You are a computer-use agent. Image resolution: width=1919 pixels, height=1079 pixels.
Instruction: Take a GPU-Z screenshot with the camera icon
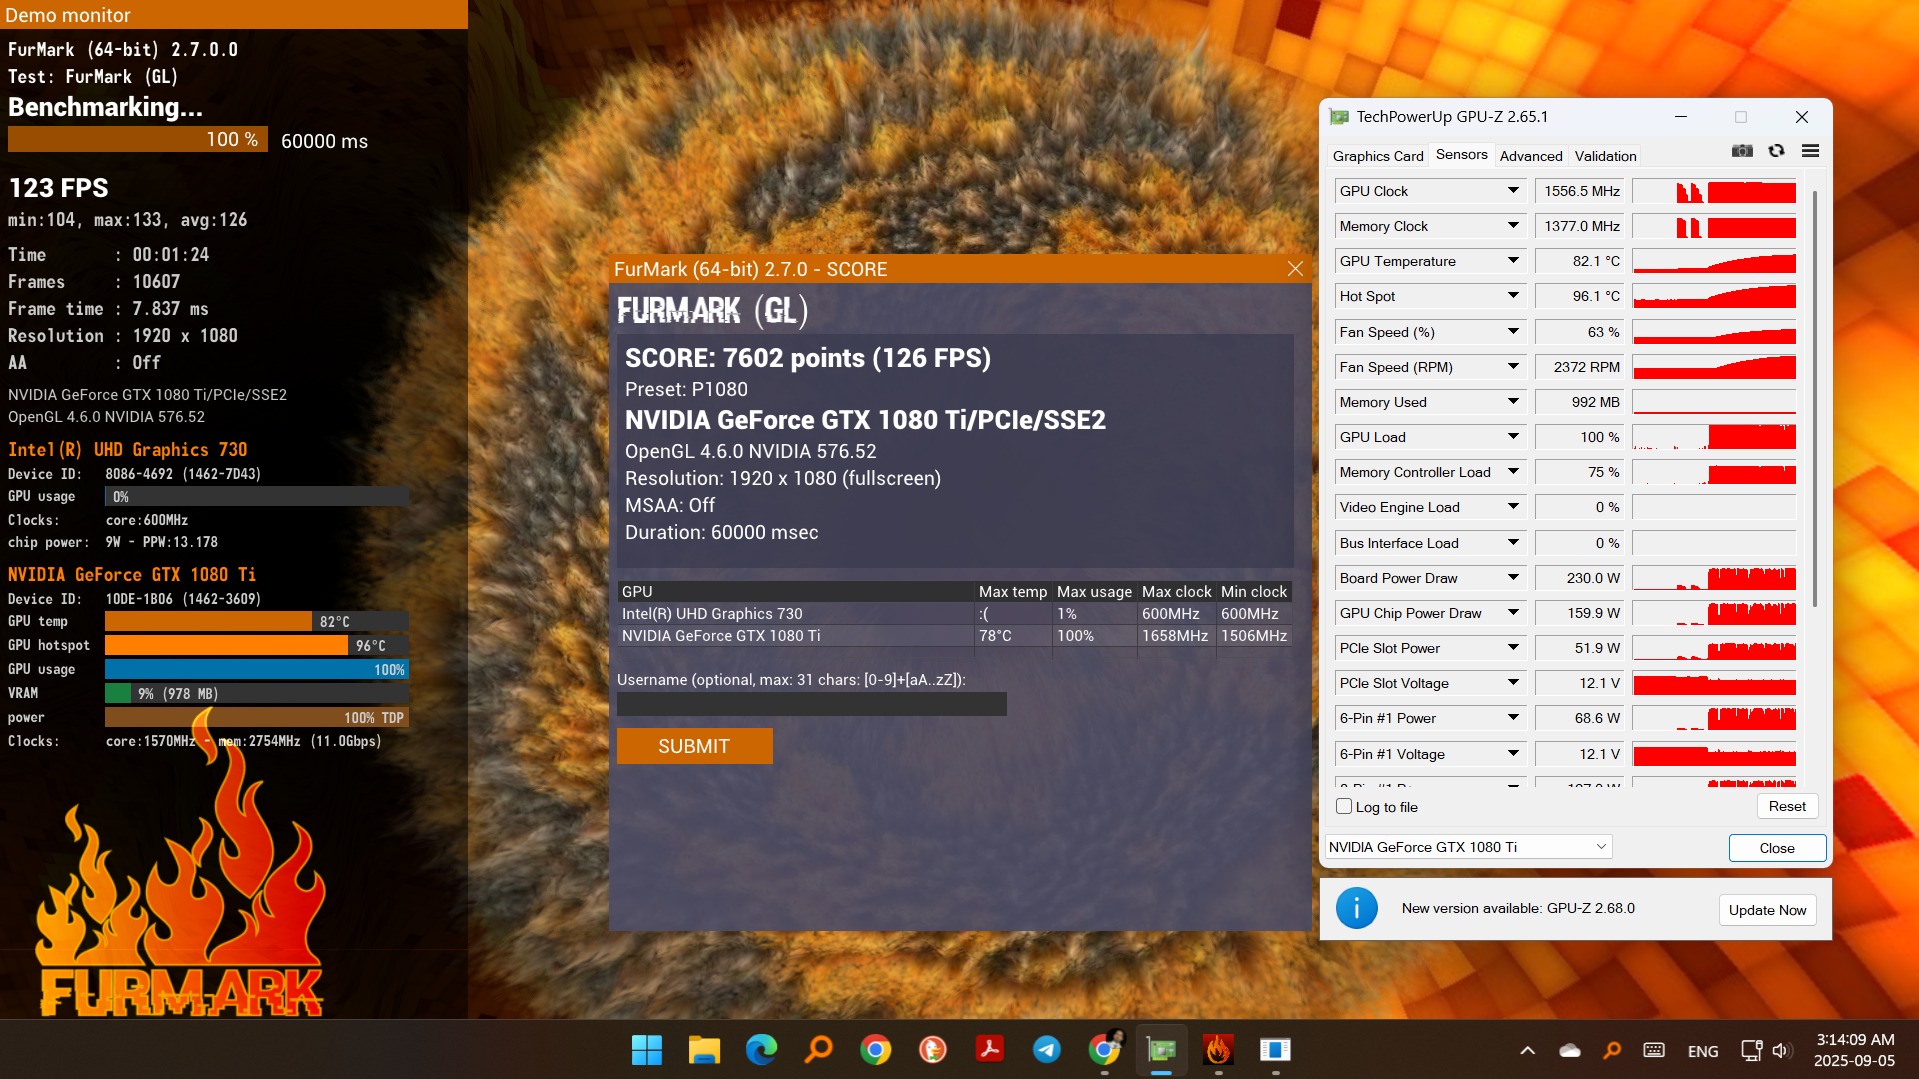pos(1742,151)
